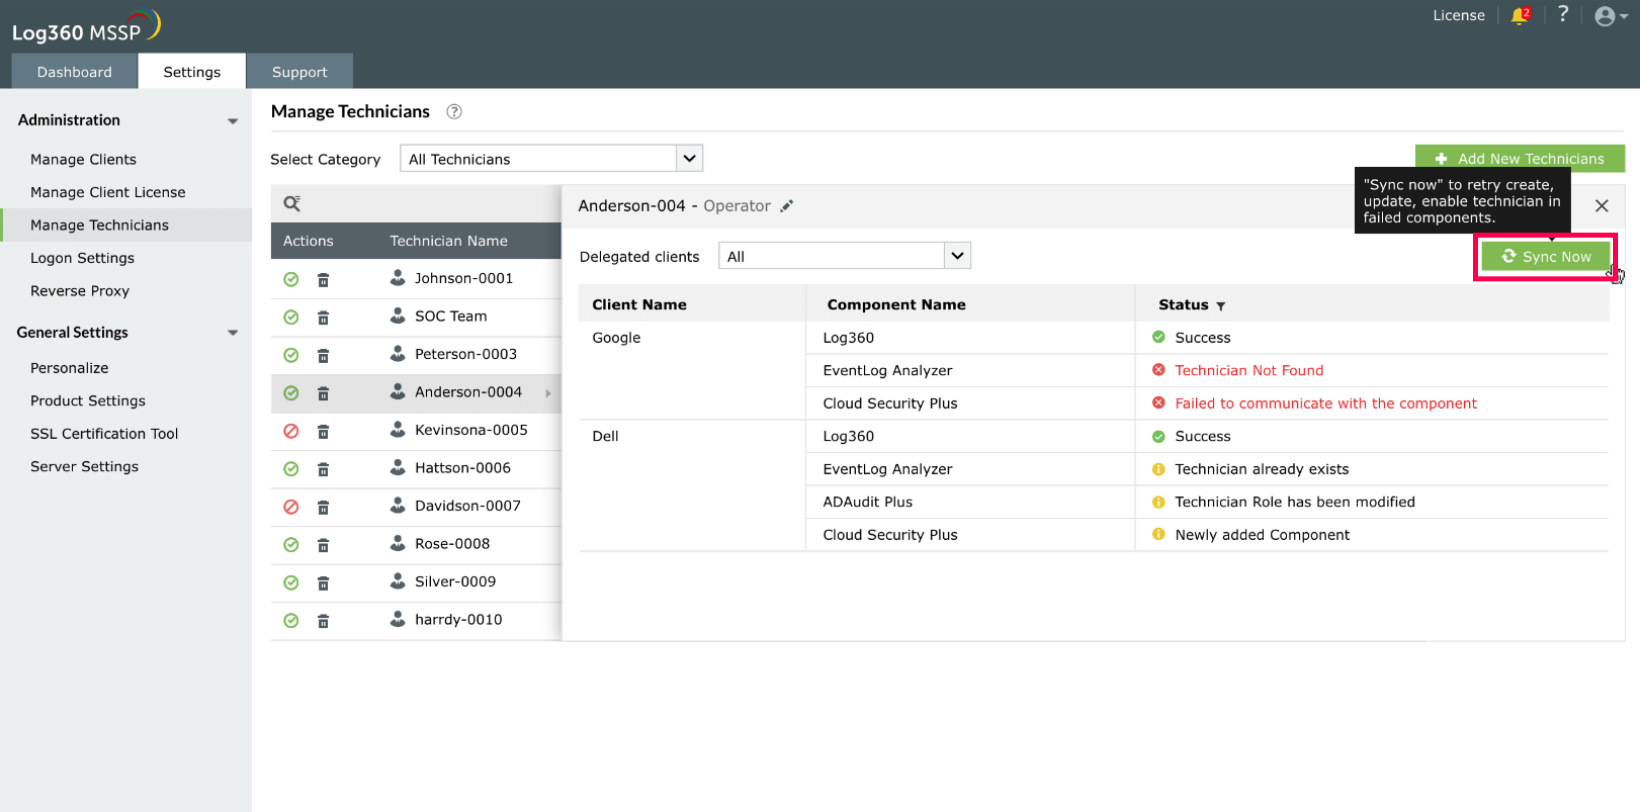Select technician Peterson-0003

pos(466,355)
